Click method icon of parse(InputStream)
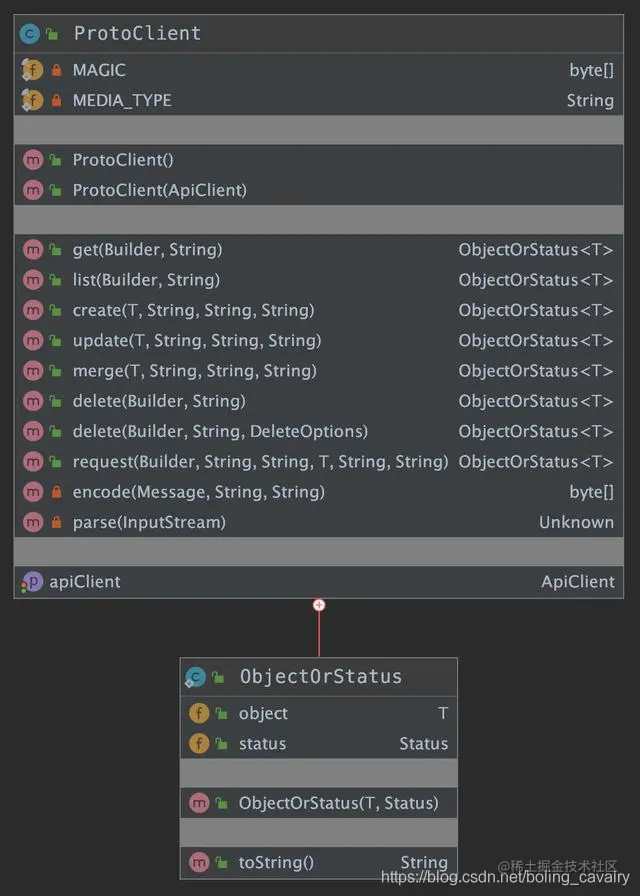 pos(33,522)
